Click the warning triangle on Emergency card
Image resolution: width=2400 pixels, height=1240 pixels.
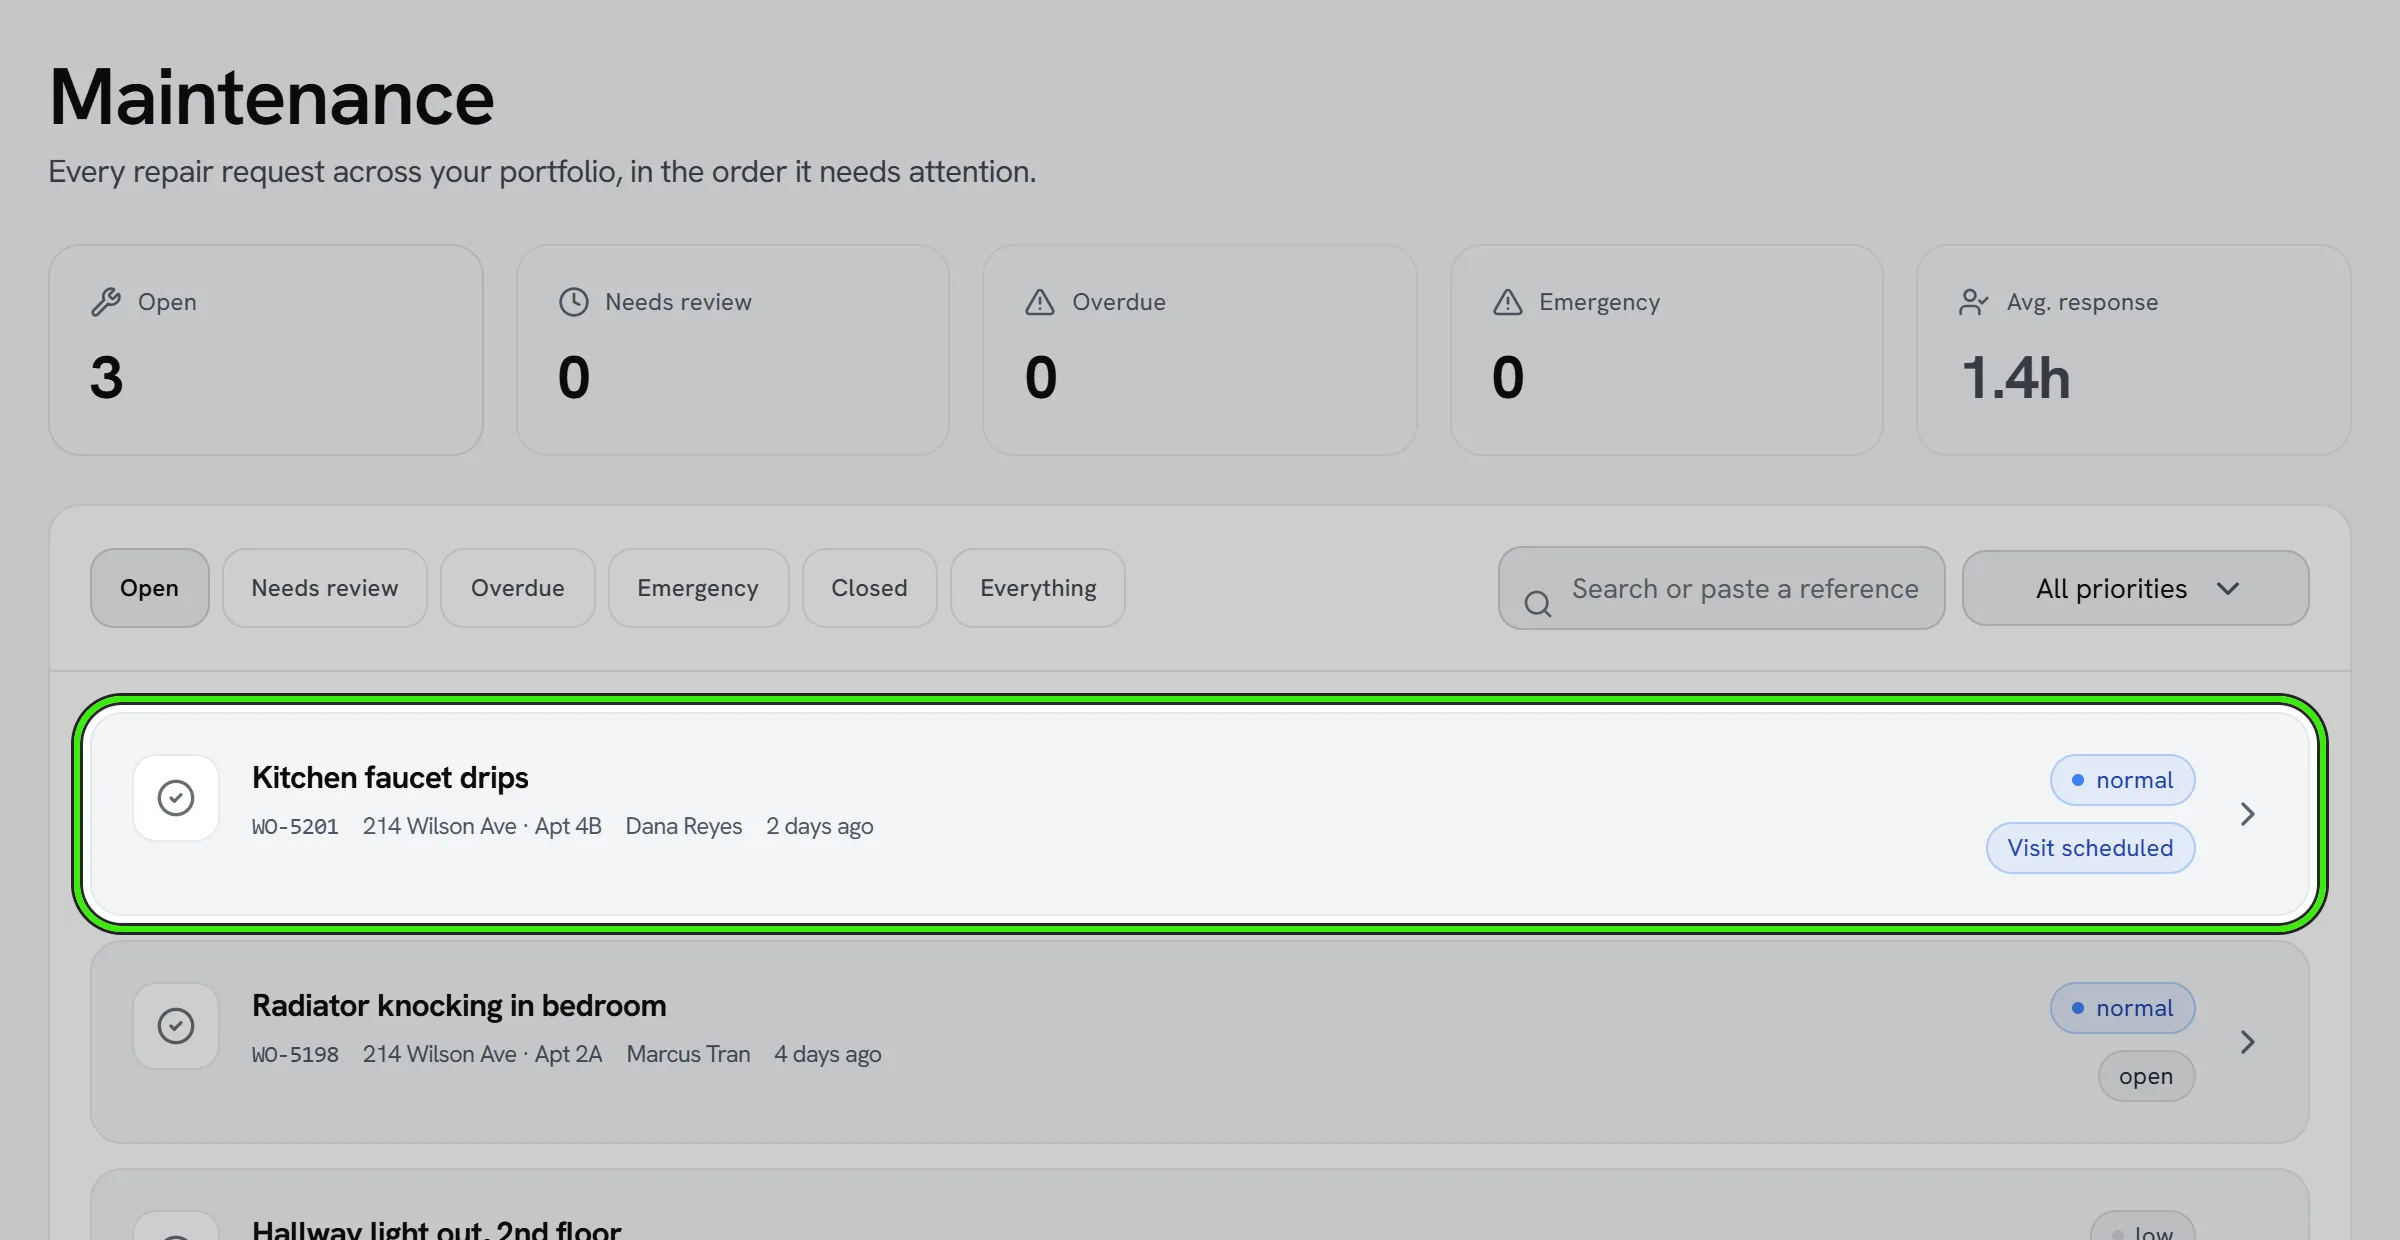click(x=1507, y=302)
